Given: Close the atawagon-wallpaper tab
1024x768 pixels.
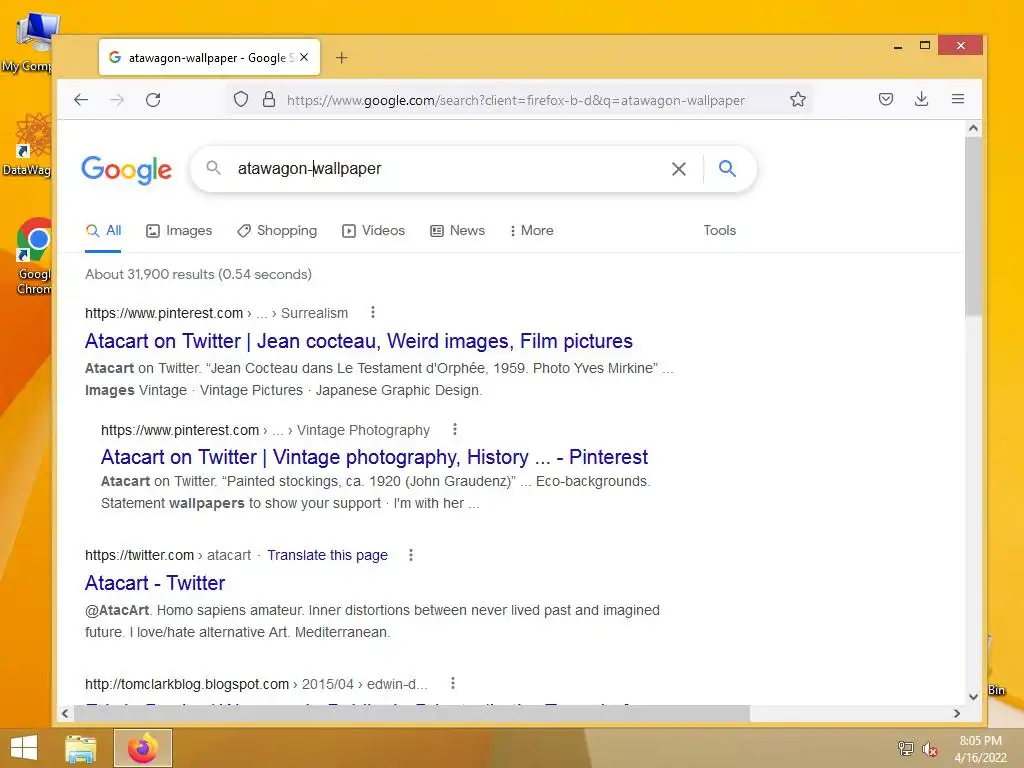Looking at the screenshot, I should [304, 57].
